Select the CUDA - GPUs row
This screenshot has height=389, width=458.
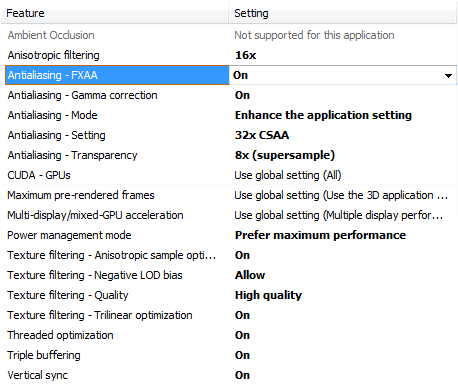[x=231, y=175]
